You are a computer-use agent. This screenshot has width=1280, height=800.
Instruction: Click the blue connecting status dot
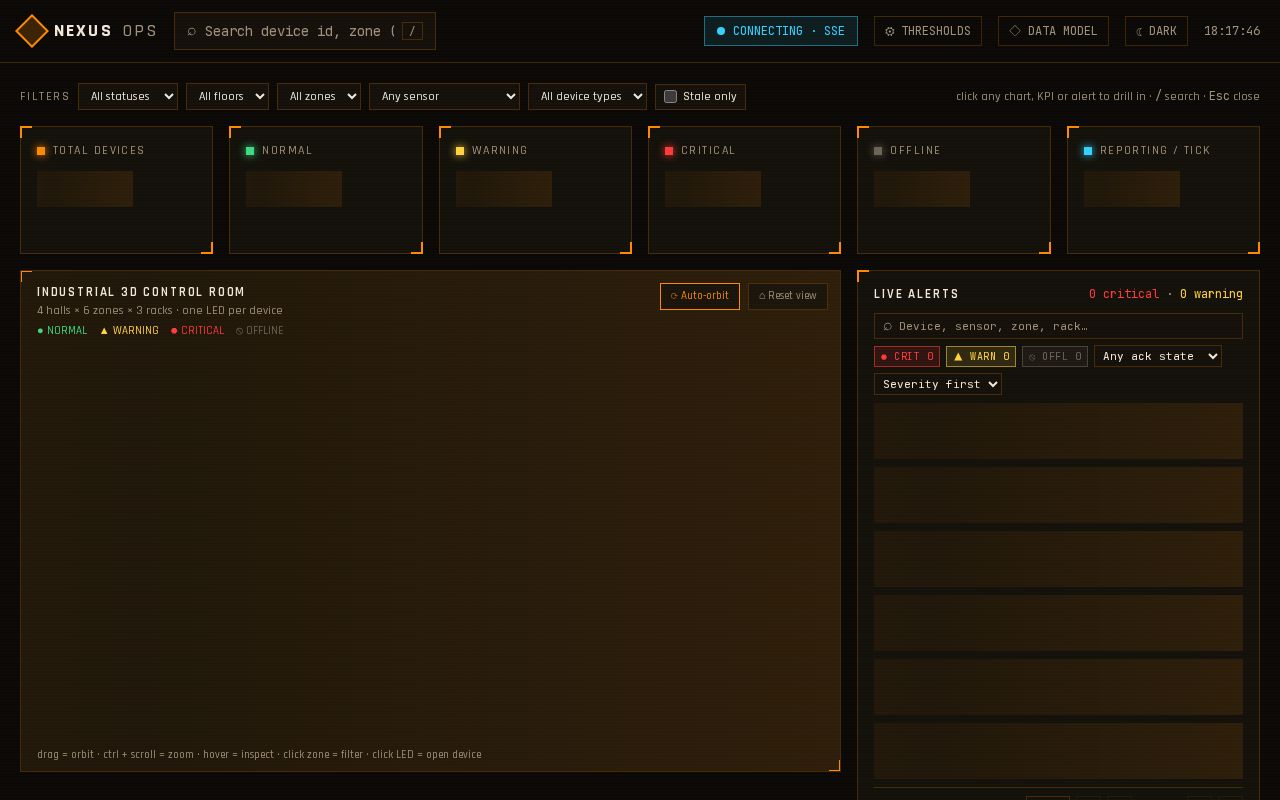click(721, 31)
